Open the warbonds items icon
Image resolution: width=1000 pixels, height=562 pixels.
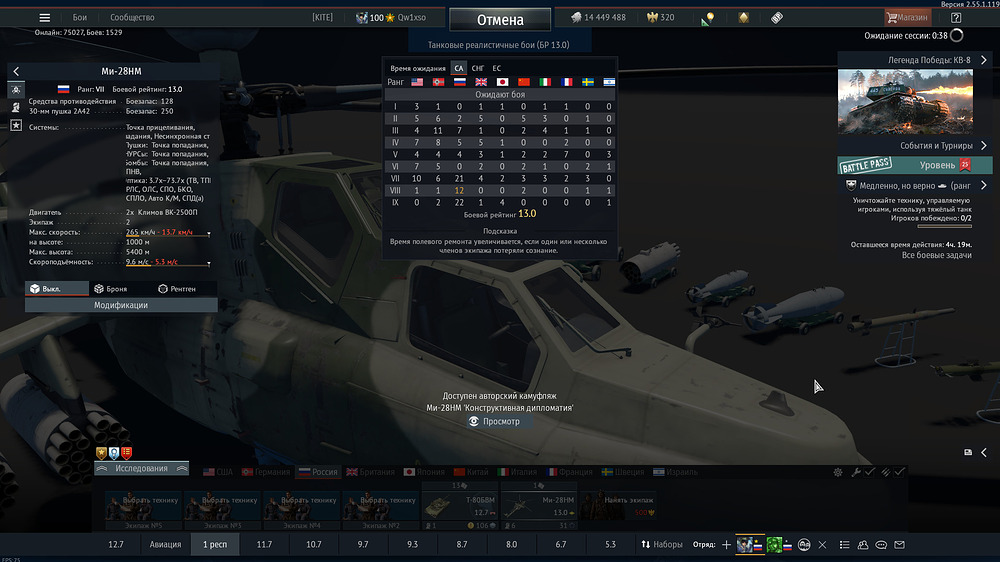(x=744, y=18)
